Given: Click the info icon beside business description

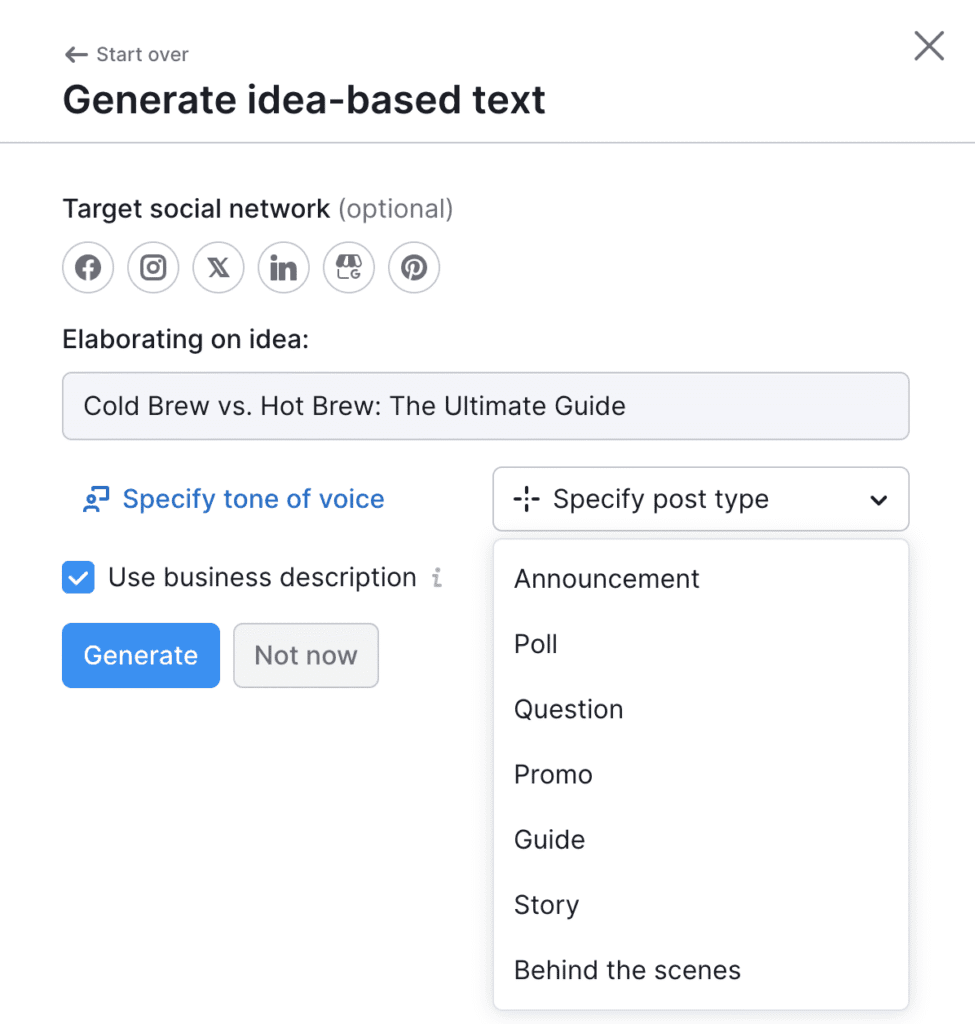Looking at the screenshot, I should tap(436, 578).
